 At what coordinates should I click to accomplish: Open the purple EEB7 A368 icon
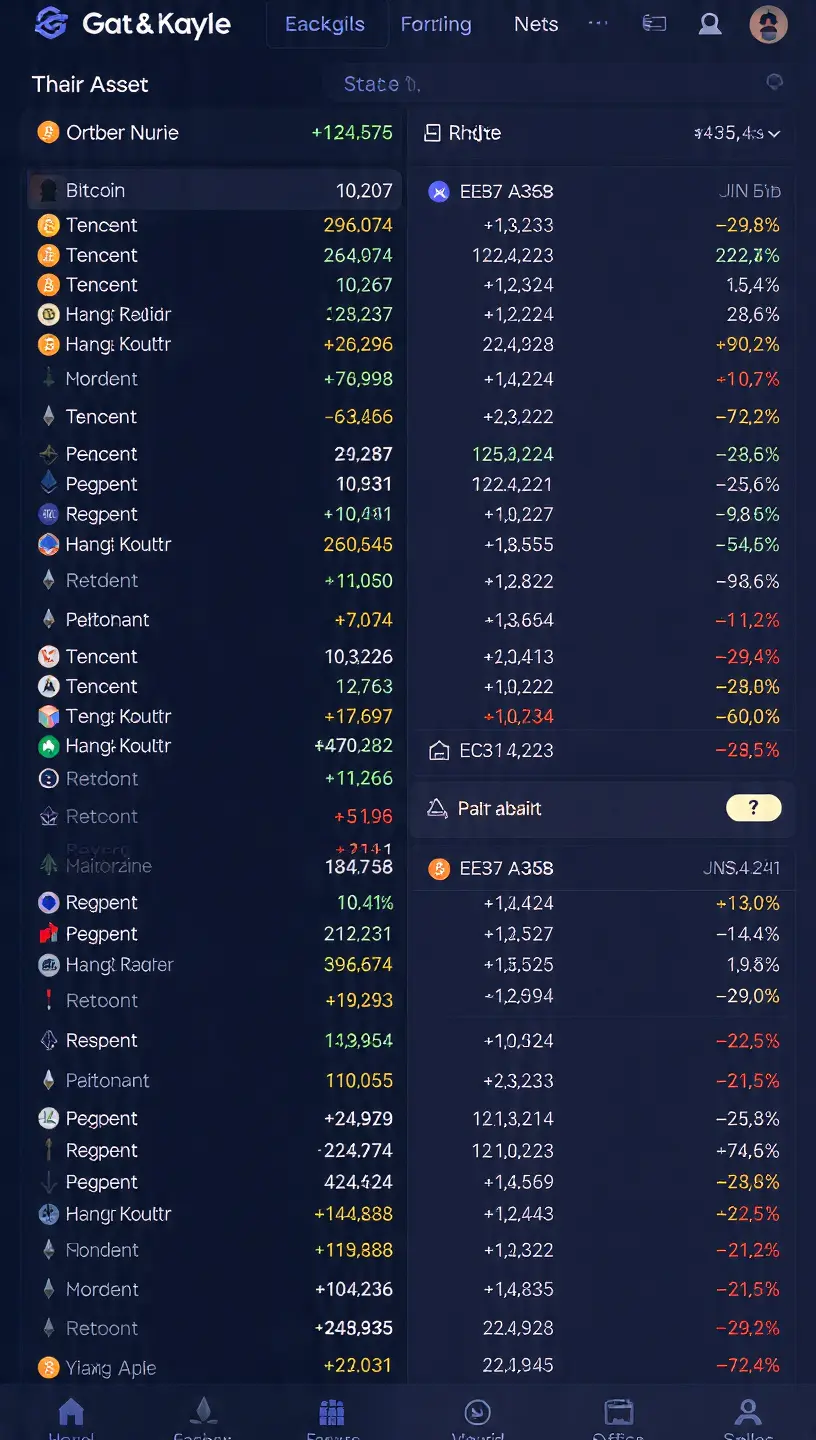tap(439, 191)
